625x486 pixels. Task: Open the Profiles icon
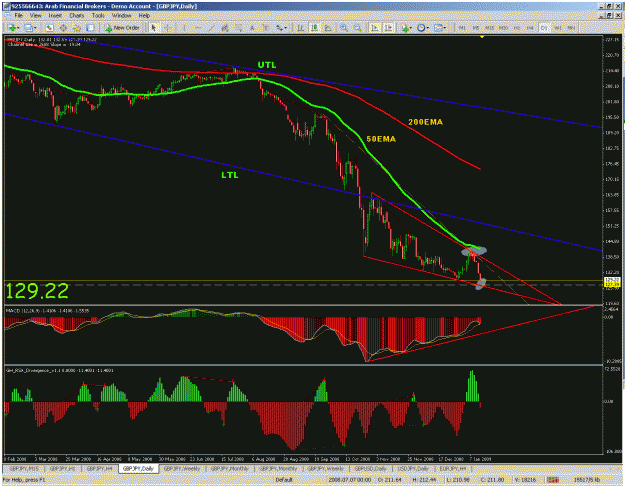[x=28, y=28]
